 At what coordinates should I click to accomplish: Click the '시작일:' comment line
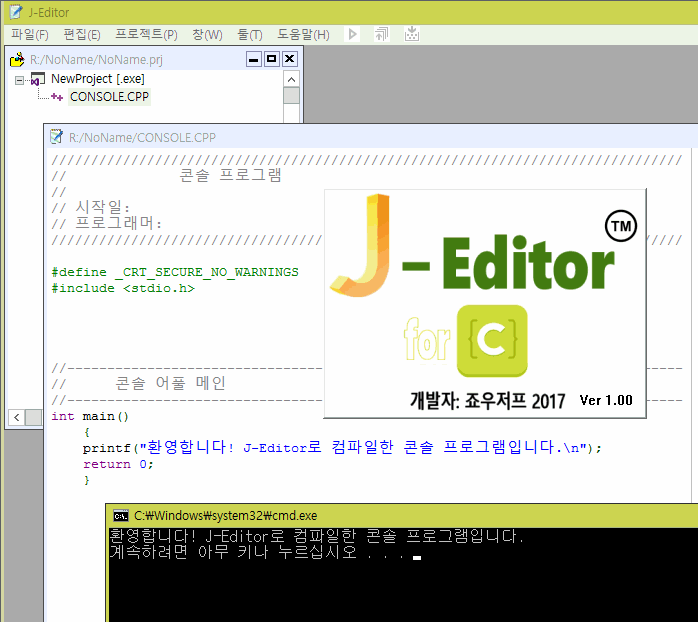(91, 207)
